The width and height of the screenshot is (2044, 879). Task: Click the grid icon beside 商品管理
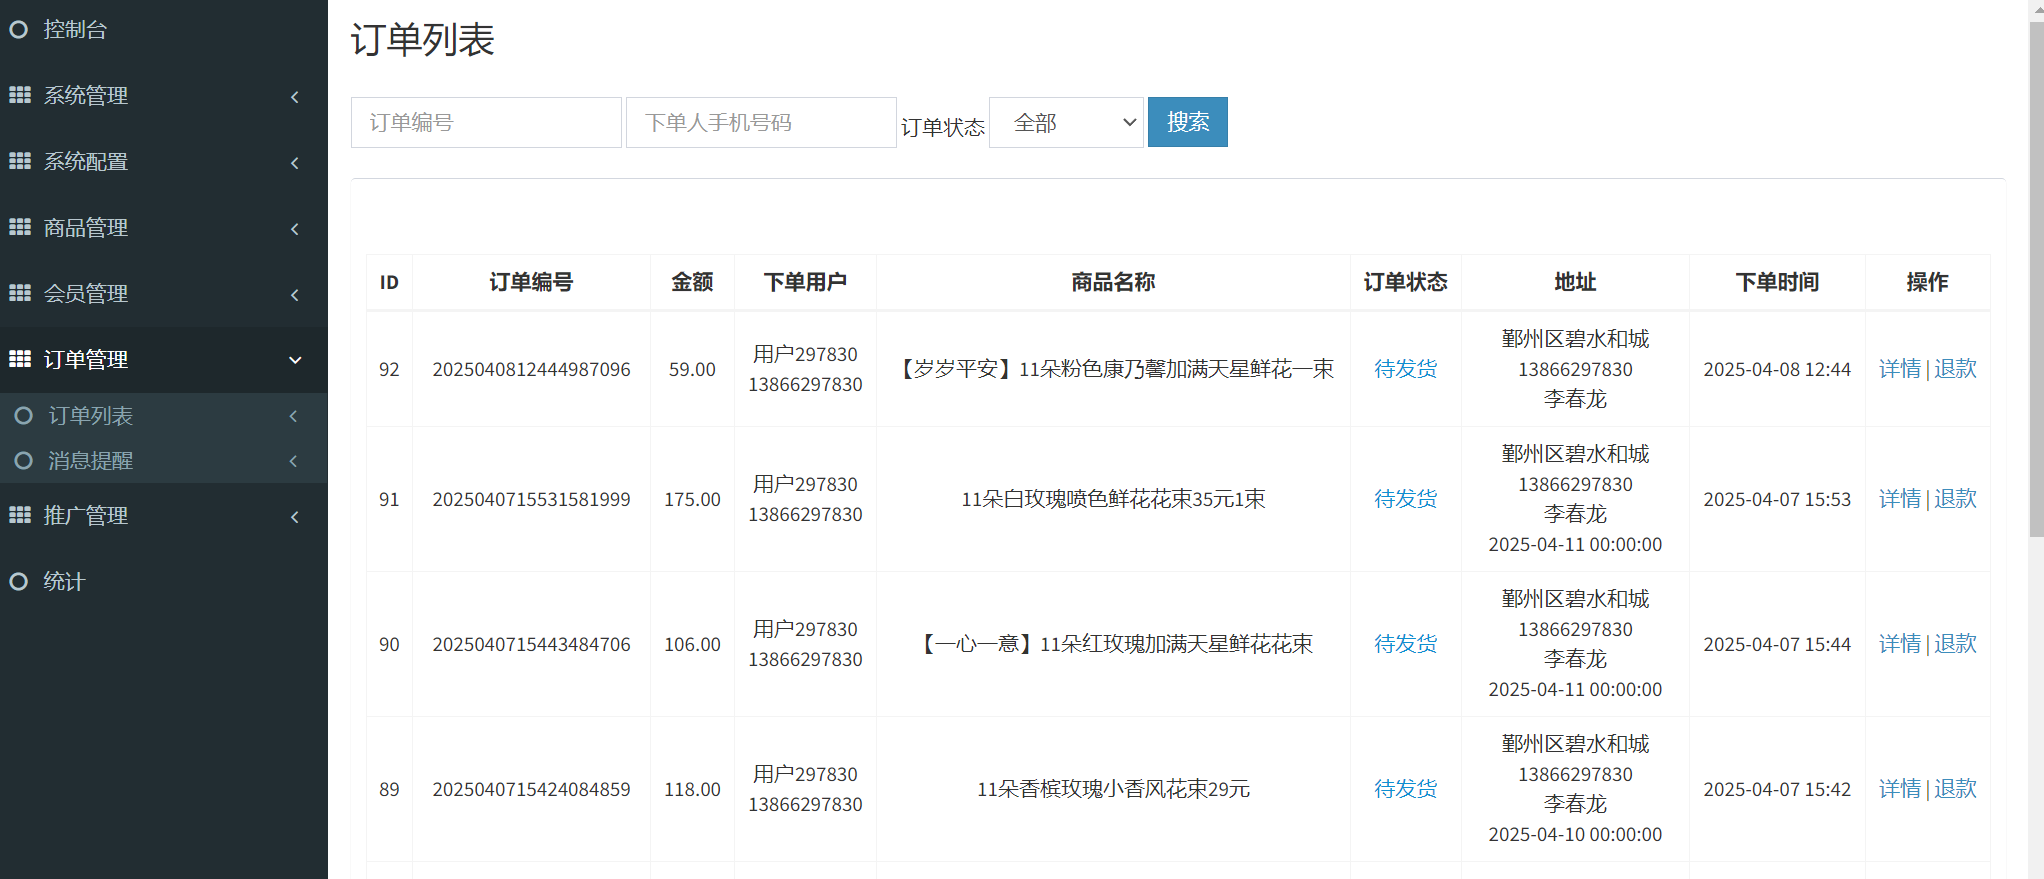(x=20, y=227)
